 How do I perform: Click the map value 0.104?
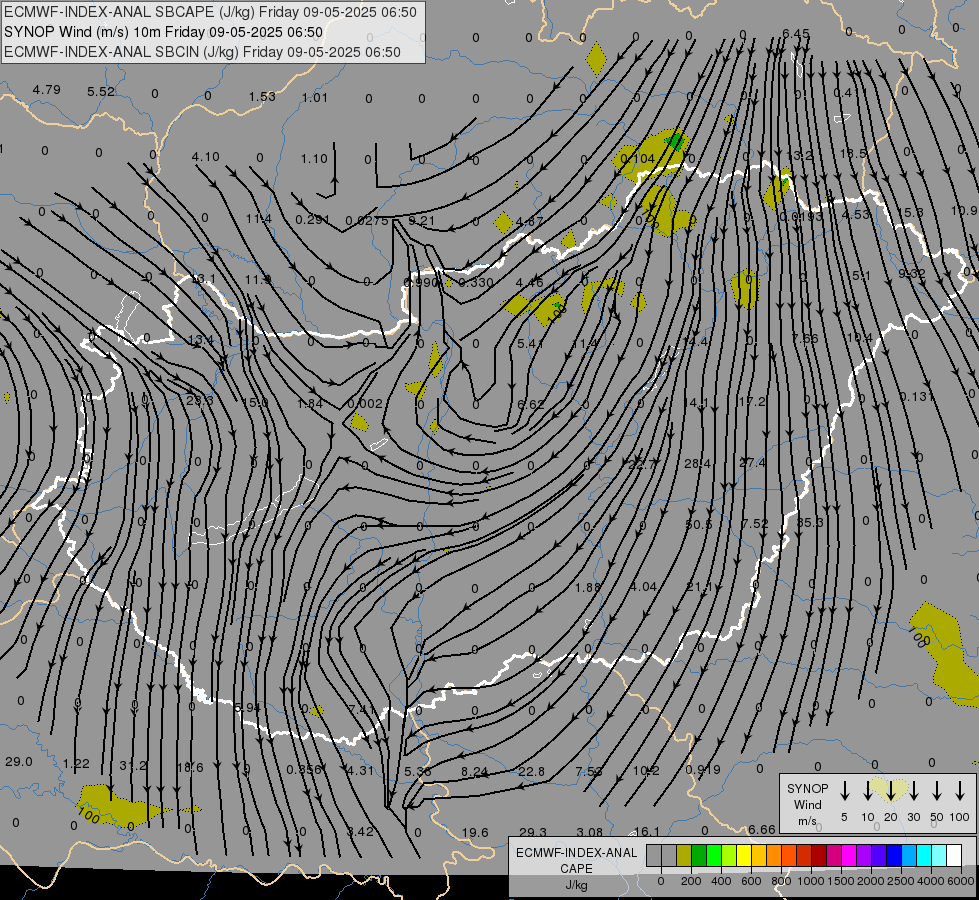click(638, 158)
